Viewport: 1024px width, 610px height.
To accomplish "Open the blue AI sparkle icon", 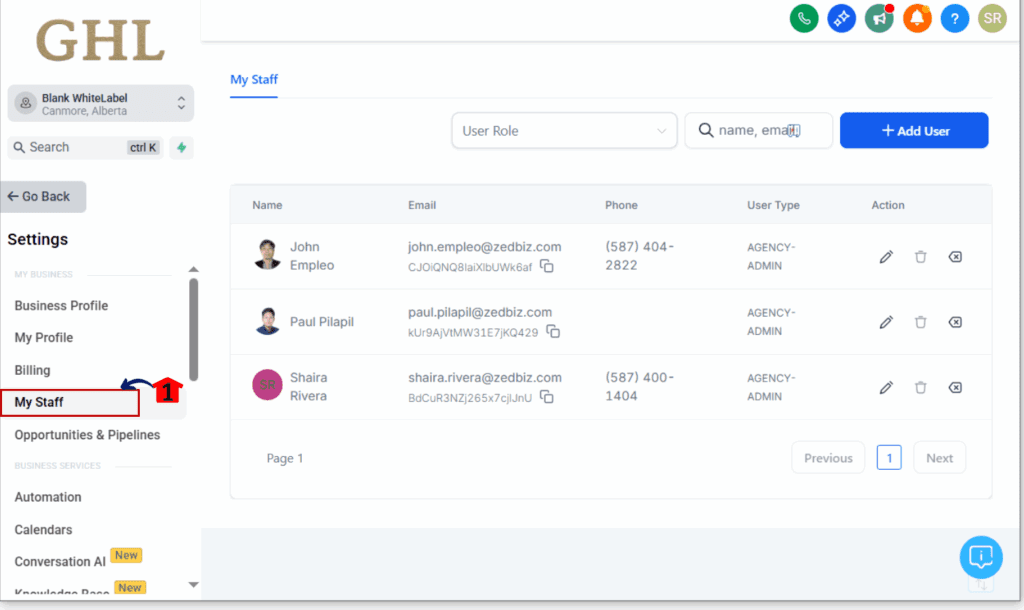I will pyautogui.click(x=841, y=18).
